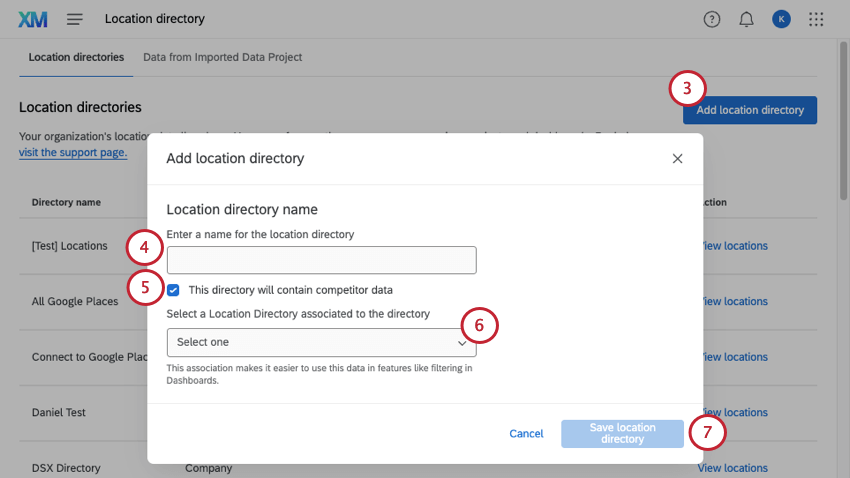Switch to Location directories tab

tap(76, 57)
